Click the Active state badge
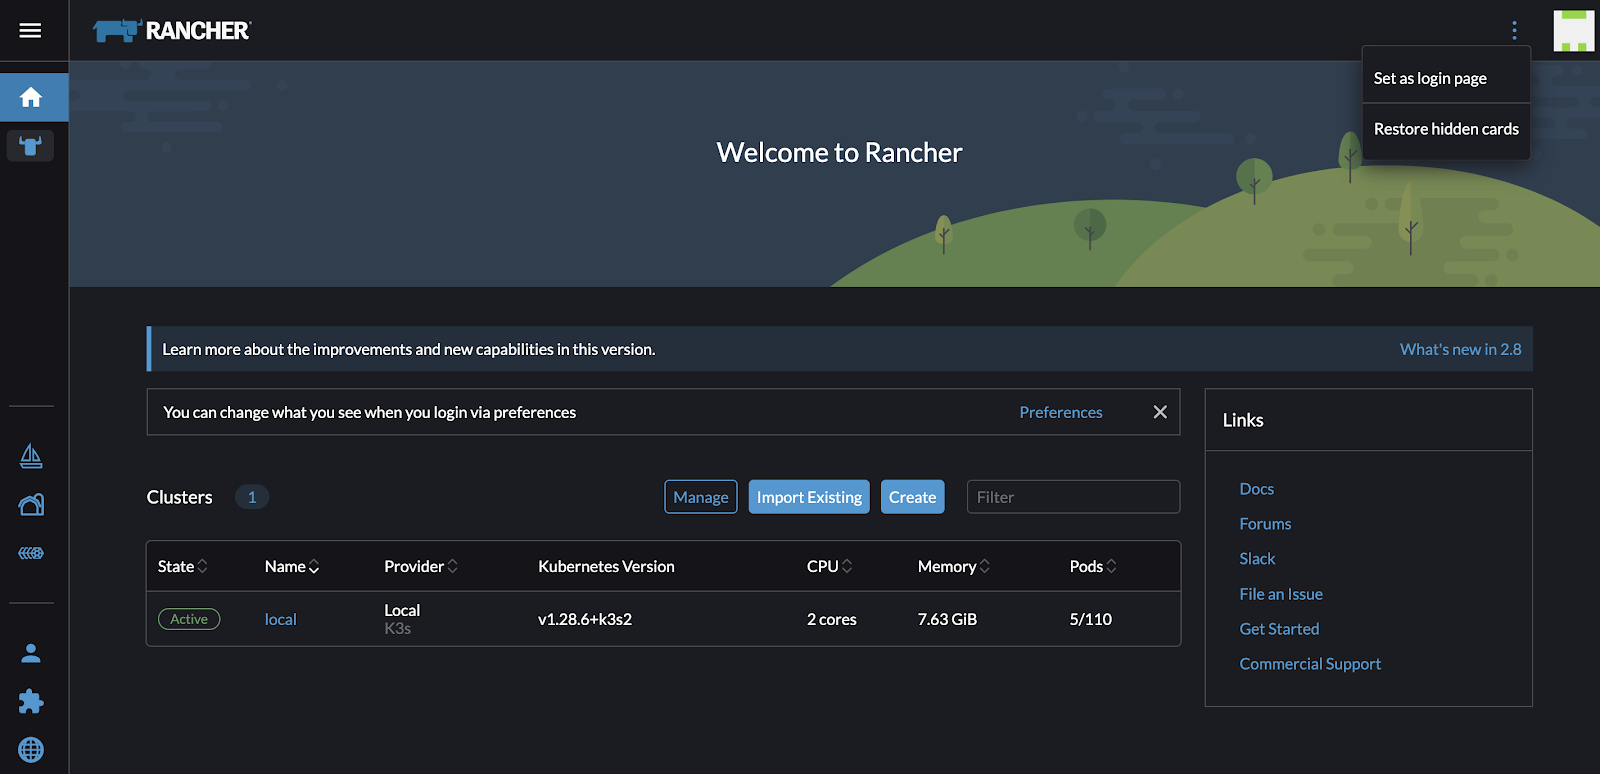Image resolution: width=1600 pixels, height=774 pixels. (189, 619)
